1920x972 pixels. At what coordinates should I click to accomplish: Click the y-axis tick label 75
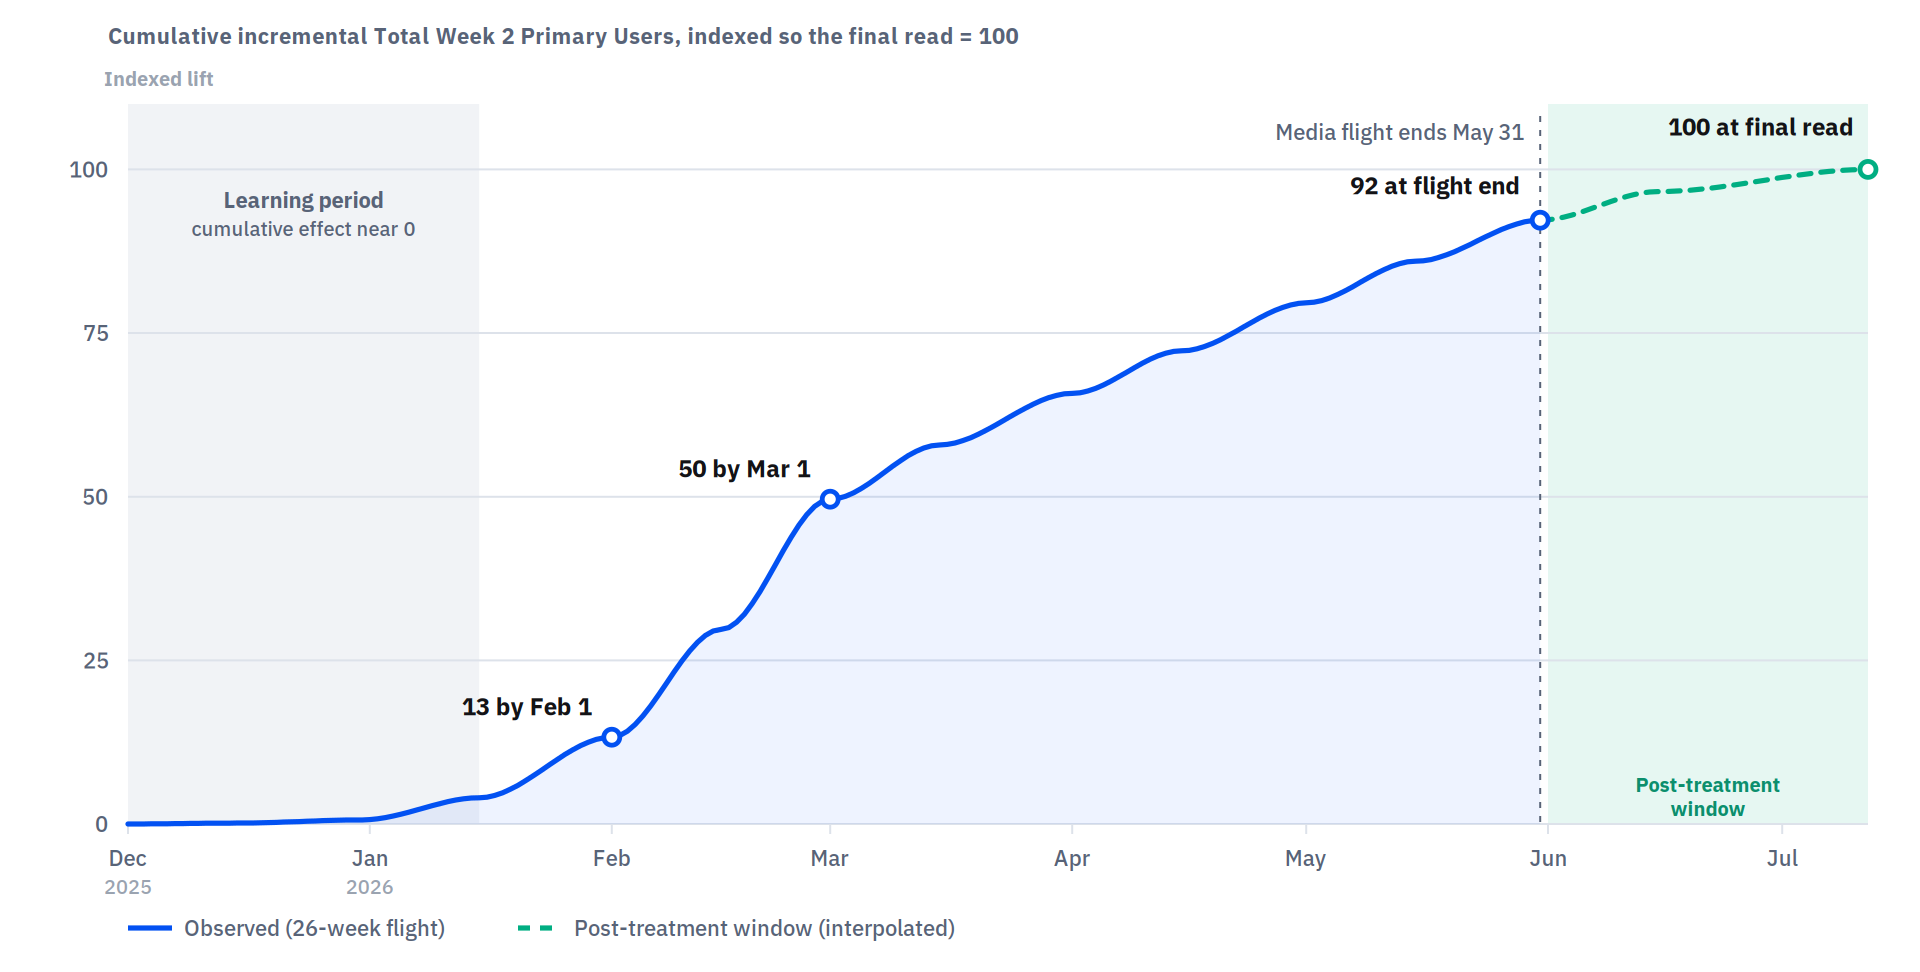pyautogui.click(x=96, y=333)
